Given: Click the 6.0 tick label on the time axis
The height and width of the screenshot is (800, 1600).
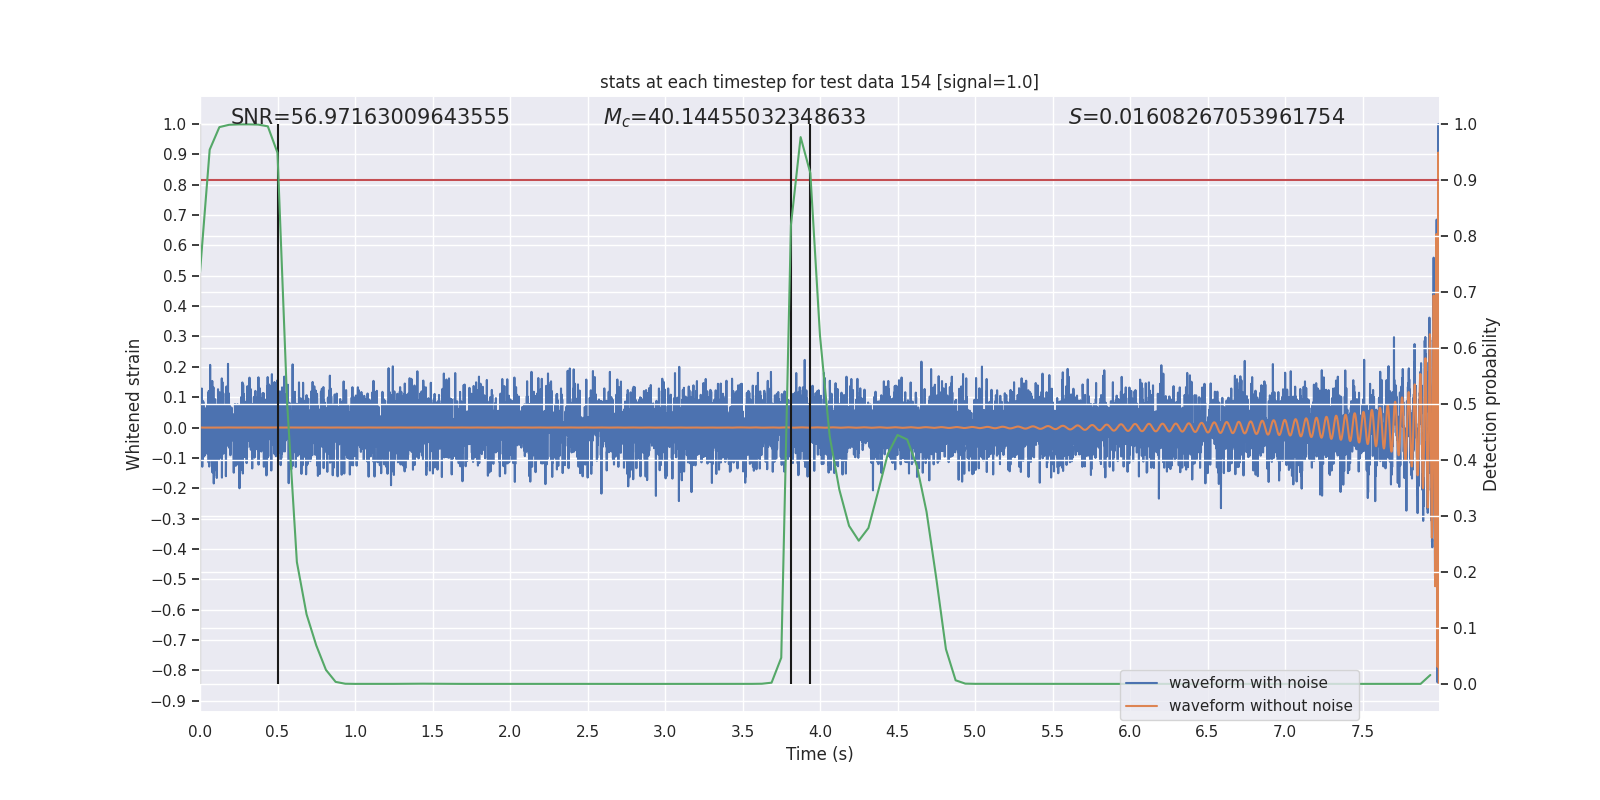Looking at the screenshot, I should coord(1130,732).
